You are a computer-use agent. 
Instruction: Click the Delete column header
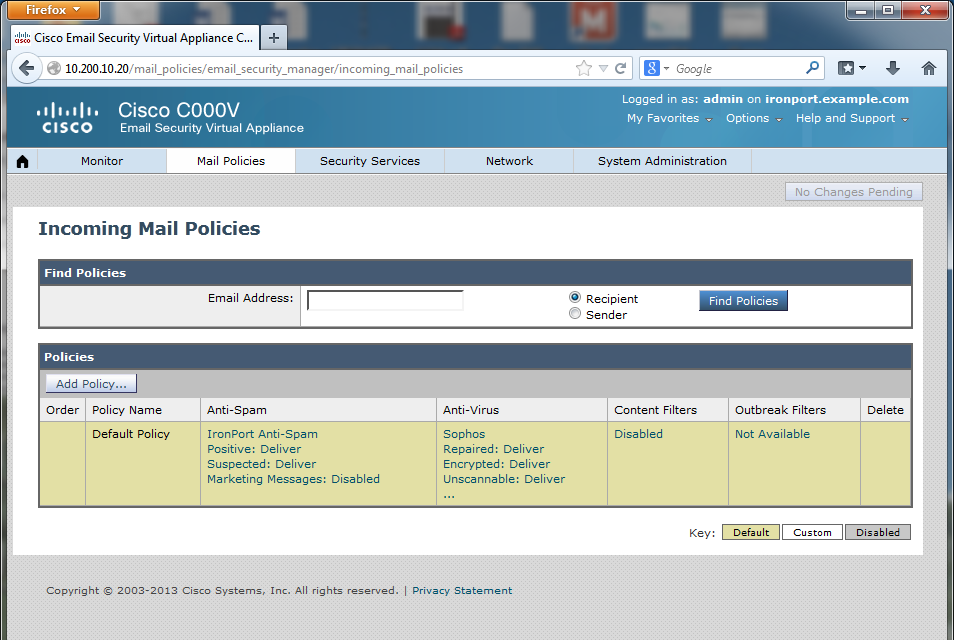pos(885,410)
